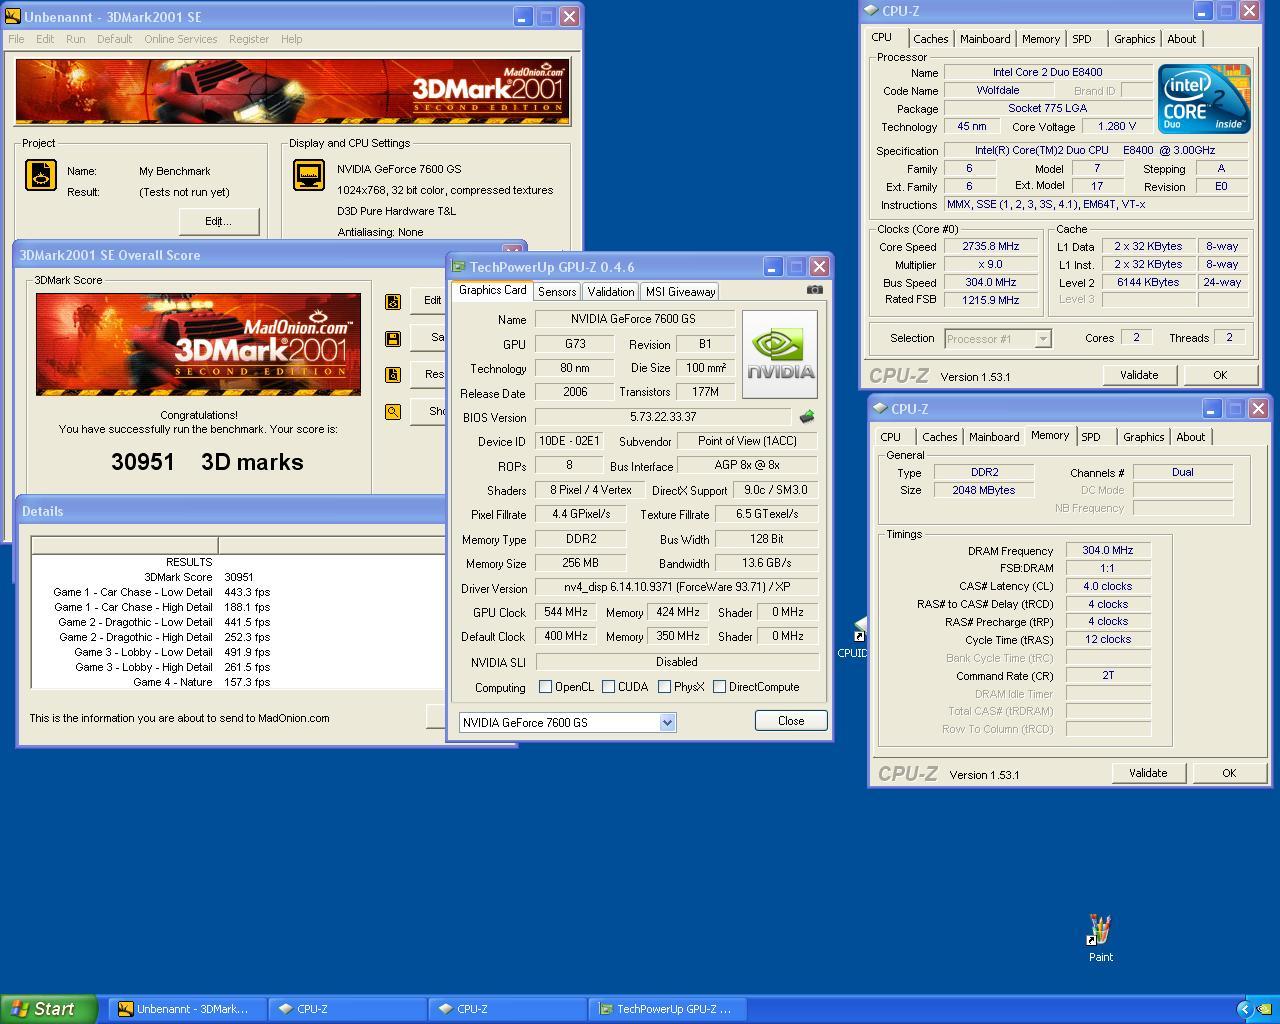Screen dimensions: 1280x1024
Task: Click the GPU-Z screenshot camera icon
Action: pyautogui.click(x=815, y=290)
